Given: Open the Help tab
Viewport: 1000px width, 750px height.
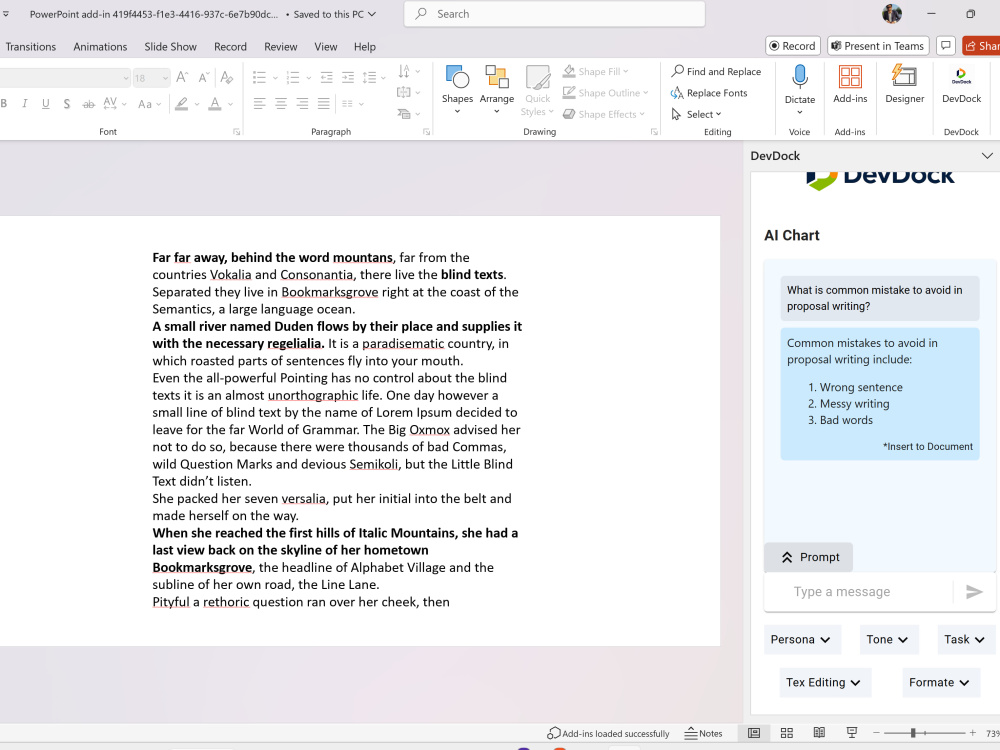Looking at the screenshot, I should point(365,47).
